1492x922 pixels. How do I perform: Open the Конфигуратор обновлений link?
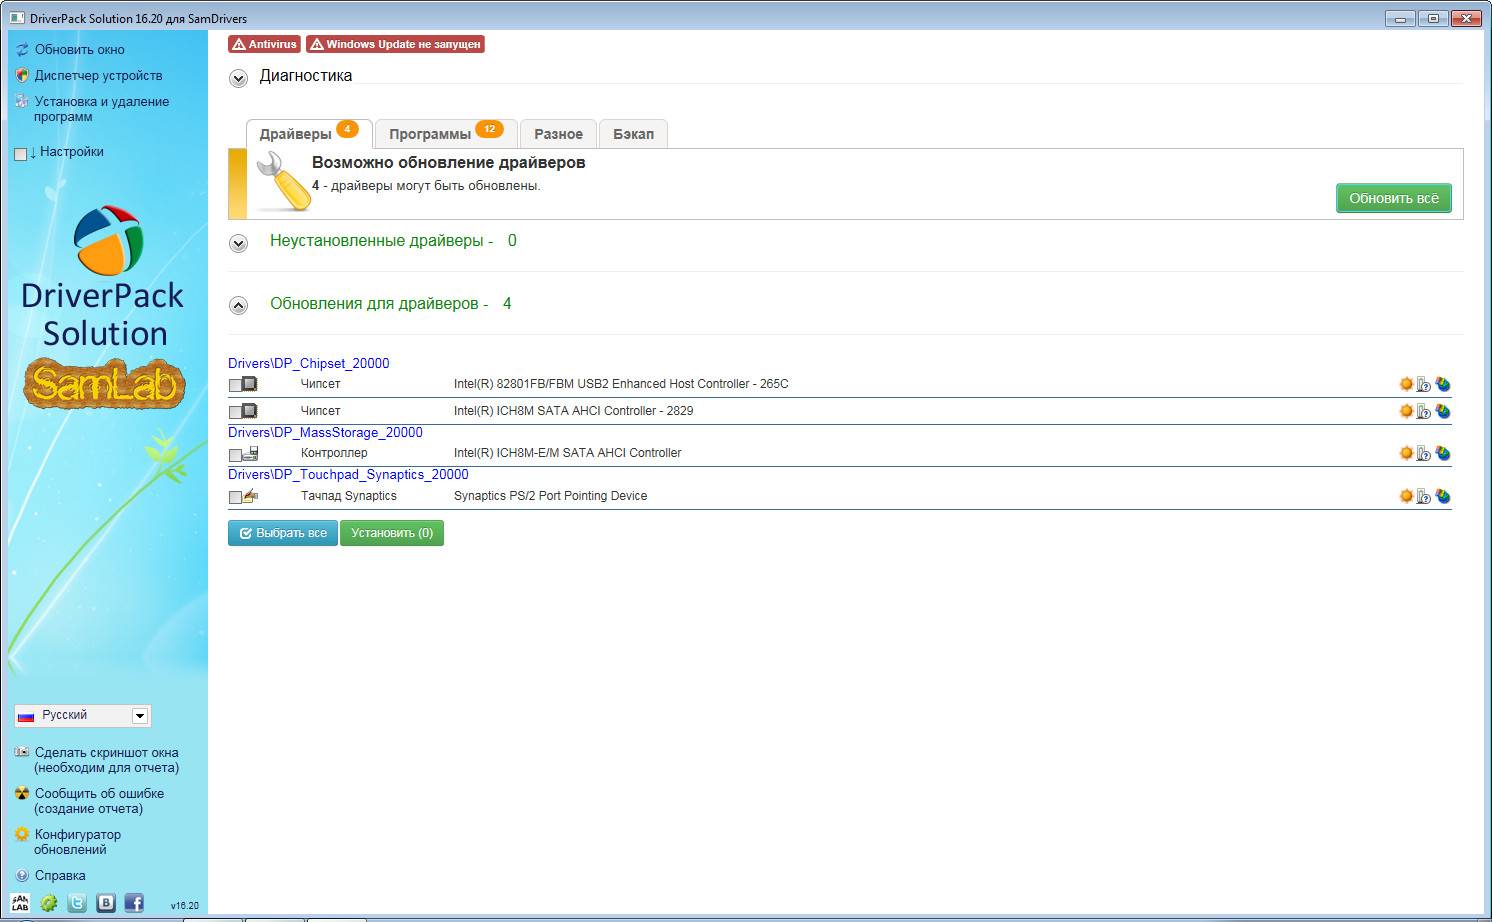point(77,842)
